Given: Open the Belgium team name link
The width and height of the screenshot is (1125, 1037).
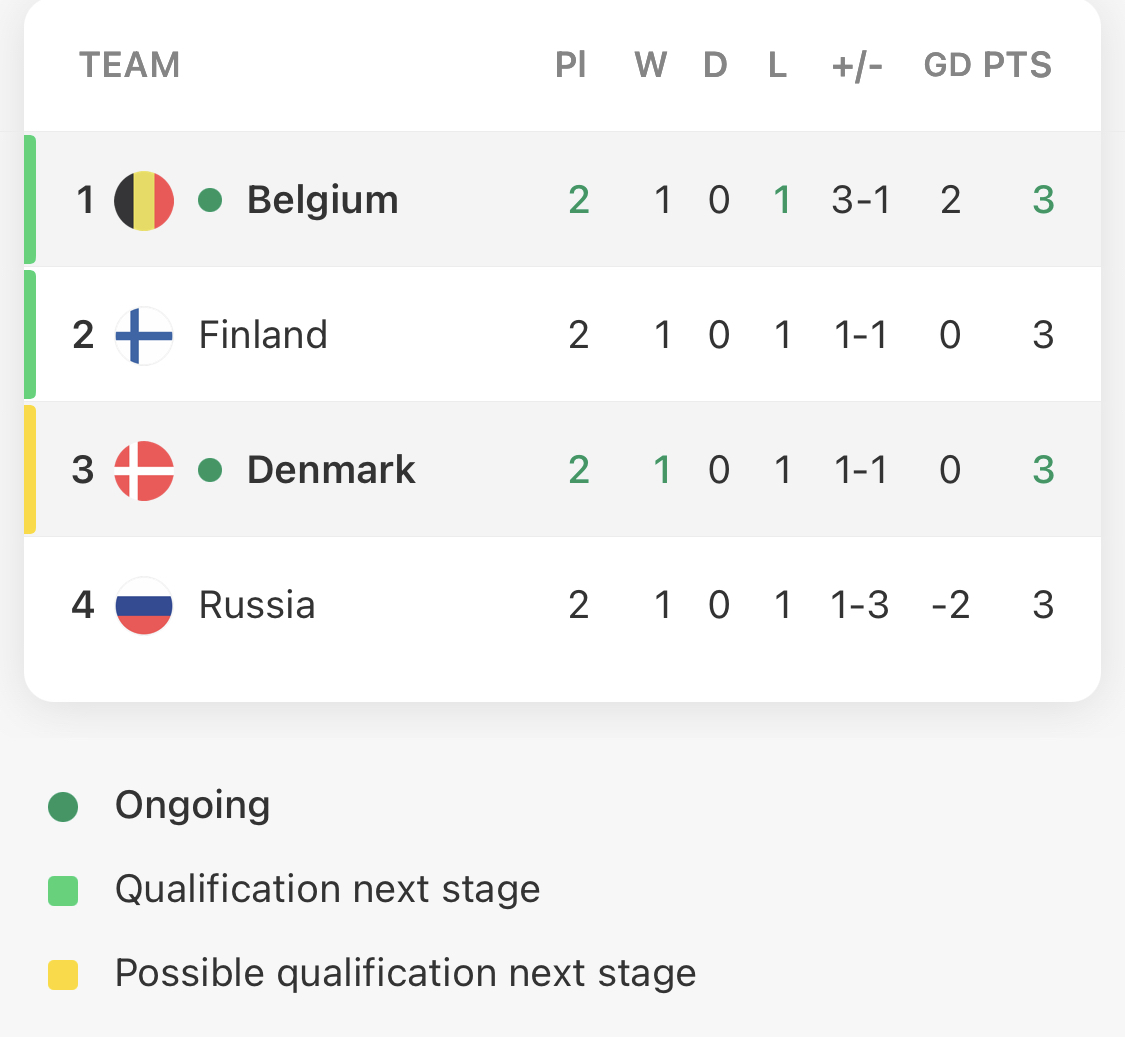Looking at the screenshot, I should (x=323, y=200).
